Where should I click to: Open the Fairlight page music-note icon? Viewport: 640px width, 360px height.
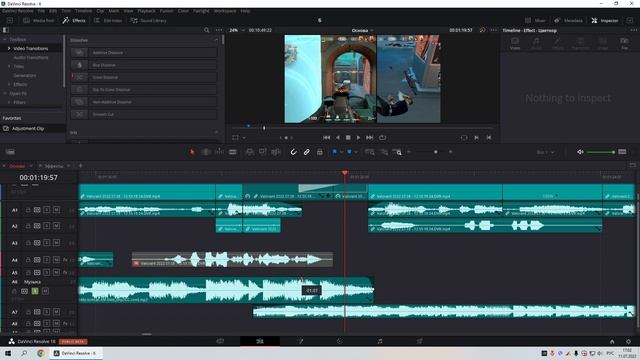pos(380,341)
